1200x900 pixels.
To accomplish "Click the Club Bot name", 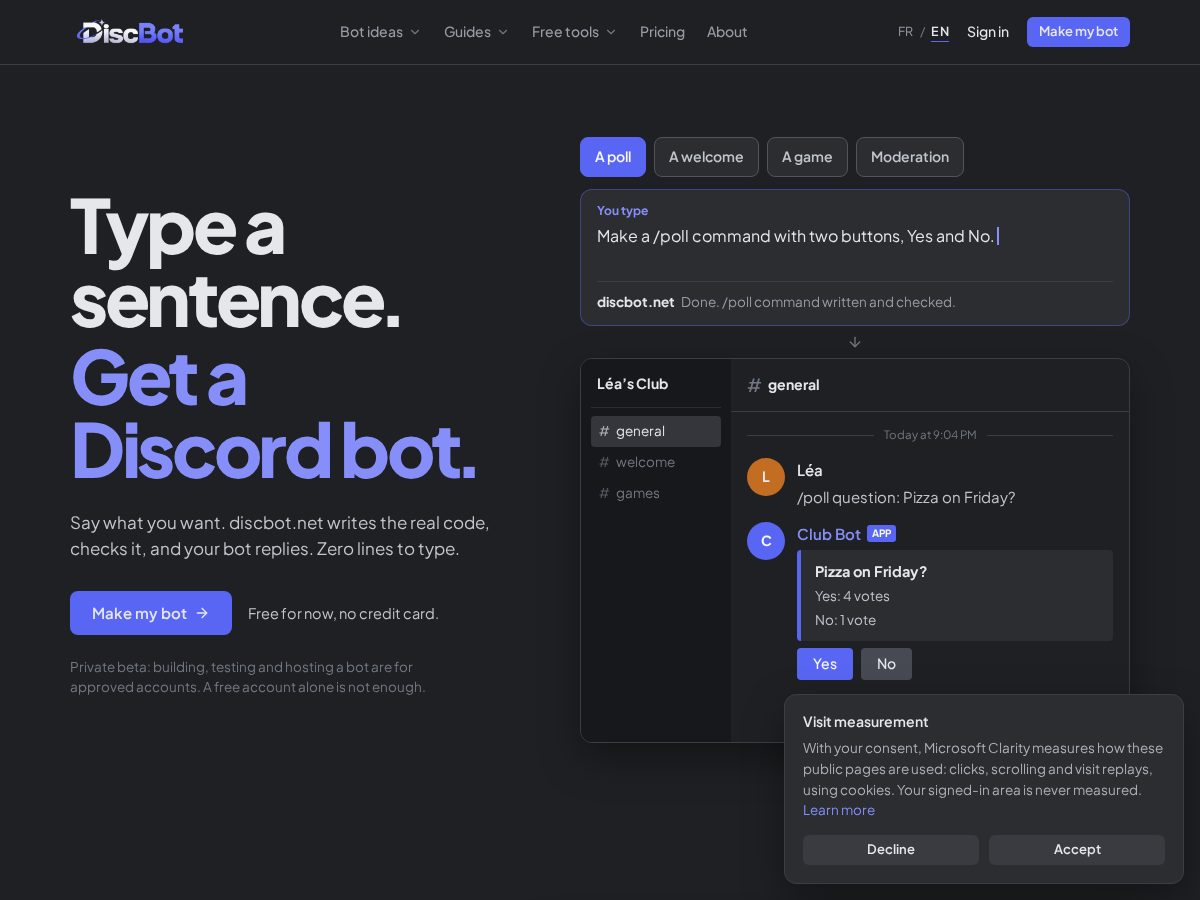I will [x=829, y=534].
